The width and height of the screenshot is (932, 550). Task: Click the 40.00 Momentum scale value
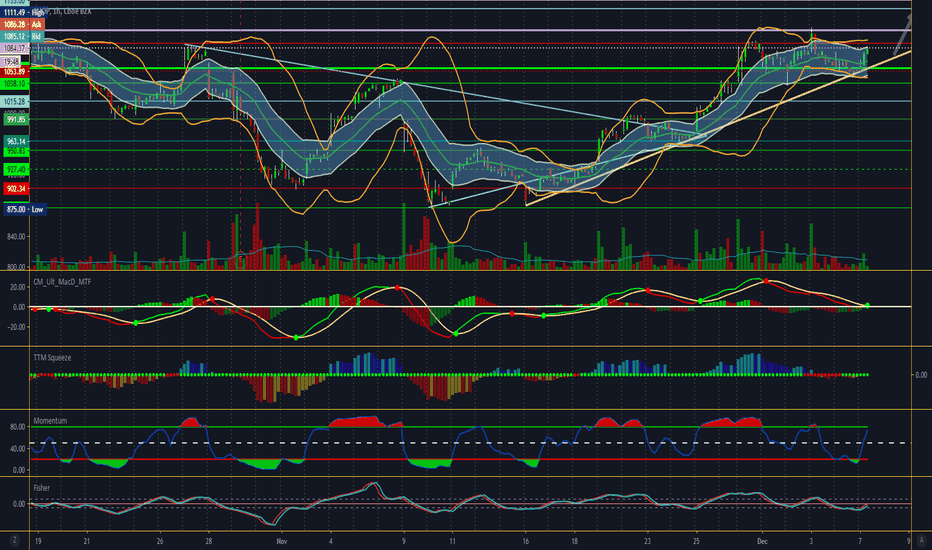17,448
